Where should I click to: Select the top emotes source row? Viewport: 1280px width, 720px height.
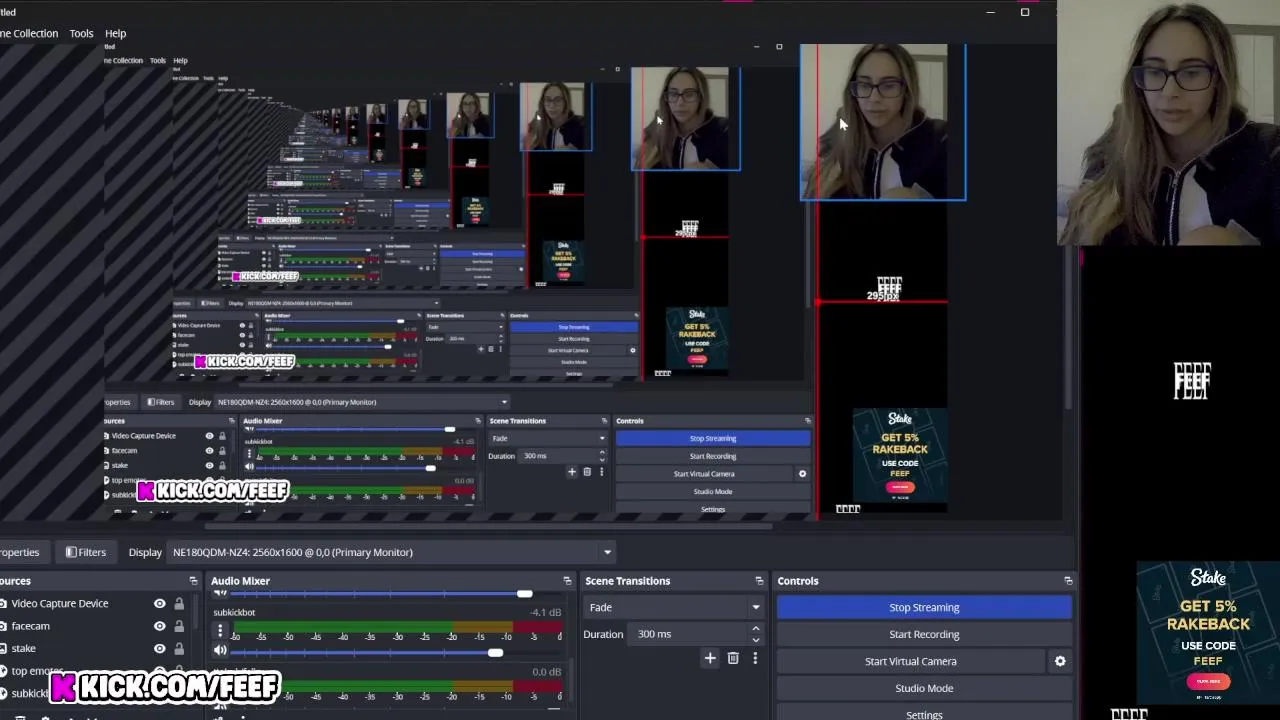click(x=95, y=671)
